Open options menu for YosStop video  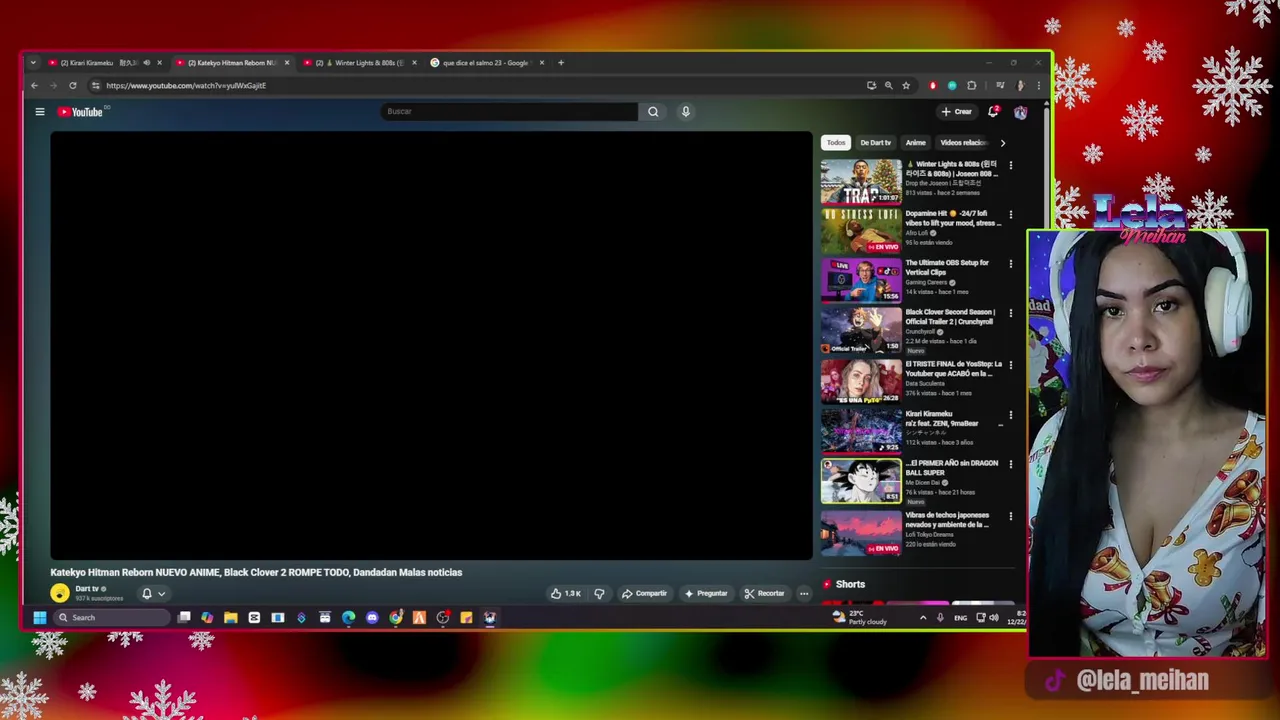pyautogui.click(x=1010, y=365)
